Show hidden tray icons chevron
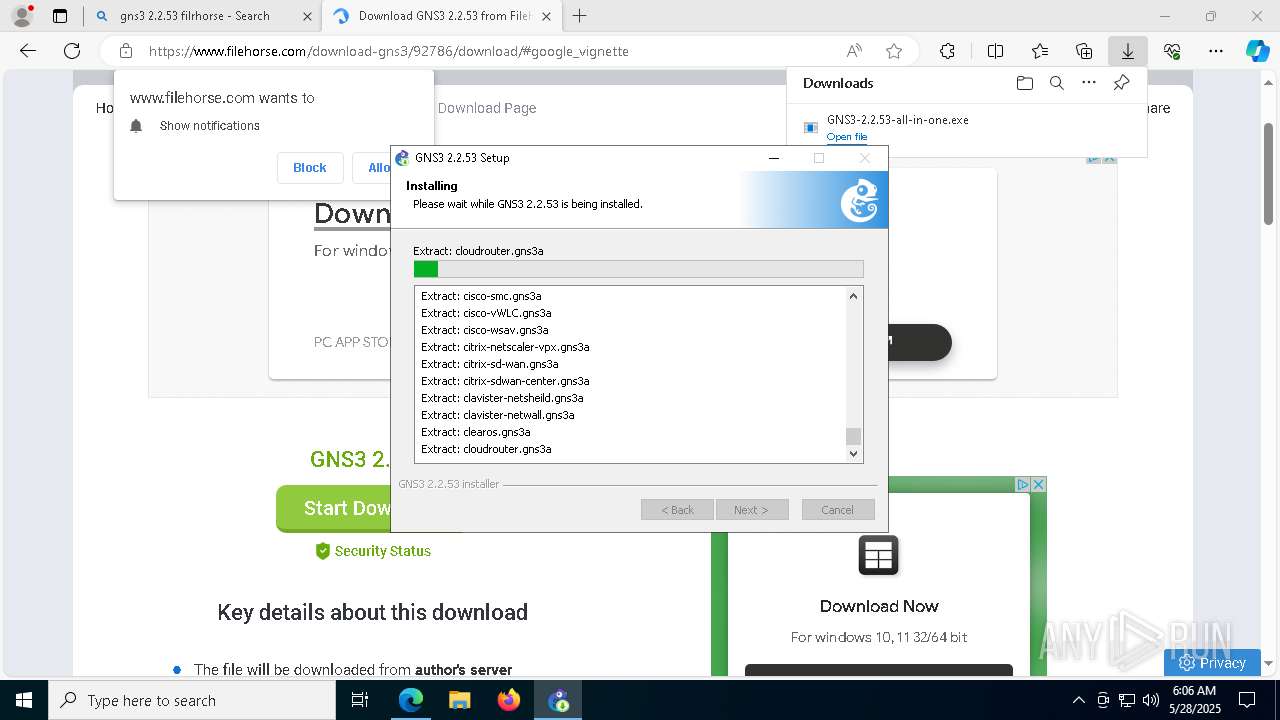Screen dimensions: 1280x720 pyautogui.click(x=1078, y=700)
